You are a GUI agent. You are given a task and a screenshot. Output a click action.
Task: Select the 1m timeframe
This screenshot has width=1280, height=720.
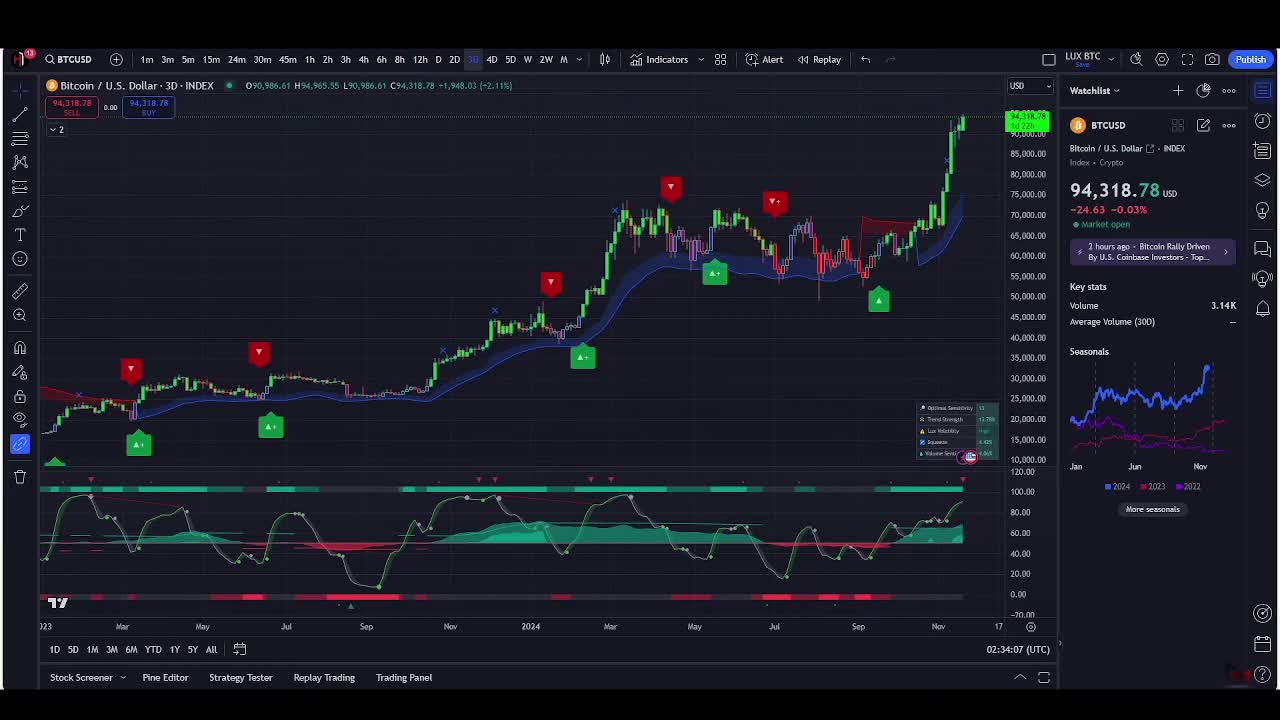click(147, 60)
